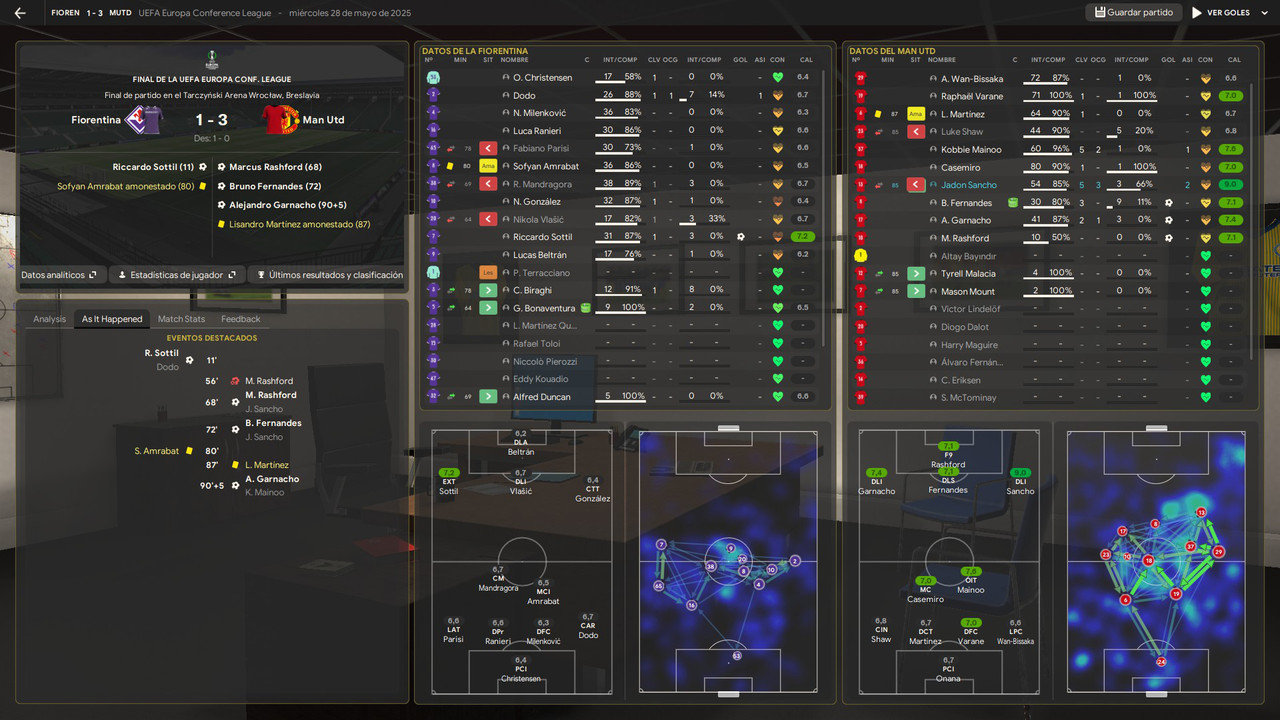
Task: Click Altay Bayındır's yellow goalkeeper shirt icon
Action: tap(860, 255)
